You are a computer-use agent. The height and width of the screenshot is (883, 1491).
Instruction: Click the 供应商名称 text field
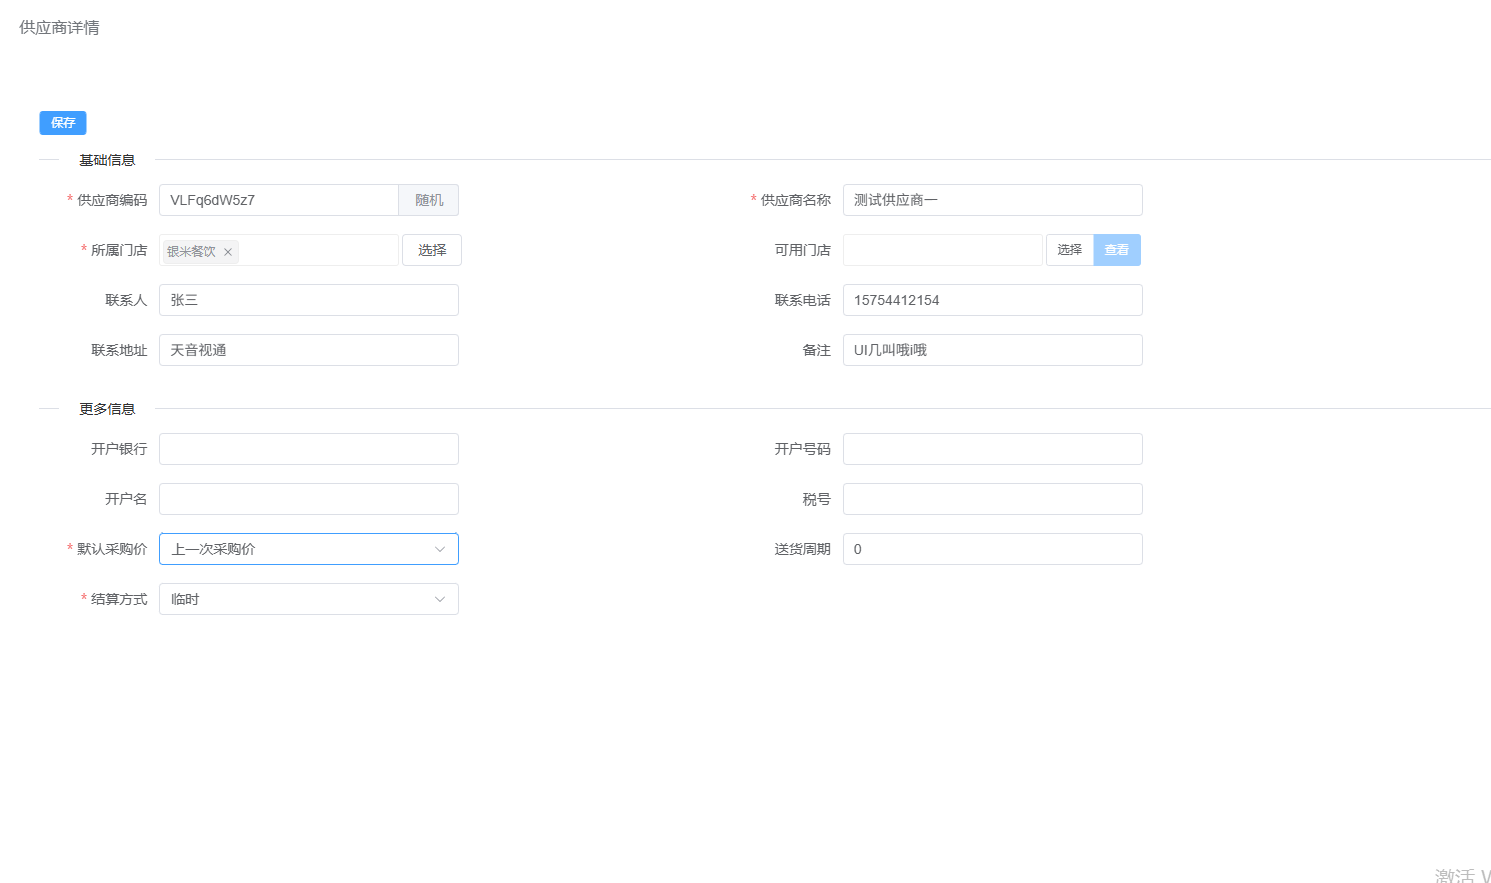pos(992,200)
